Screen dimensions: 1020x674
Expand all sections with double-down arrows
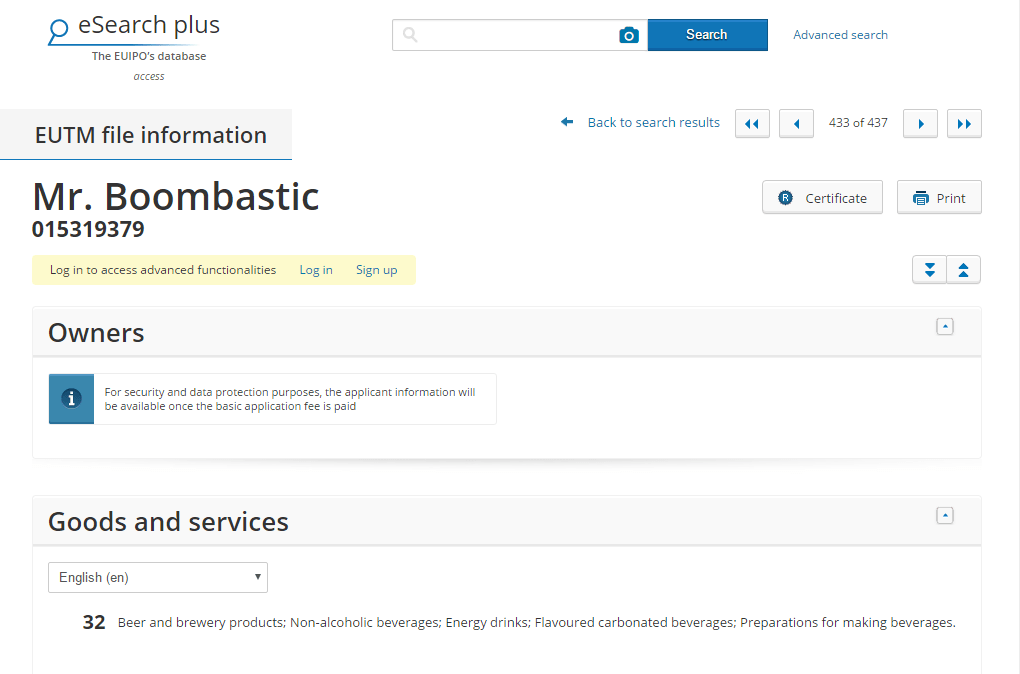click(930, 270)
